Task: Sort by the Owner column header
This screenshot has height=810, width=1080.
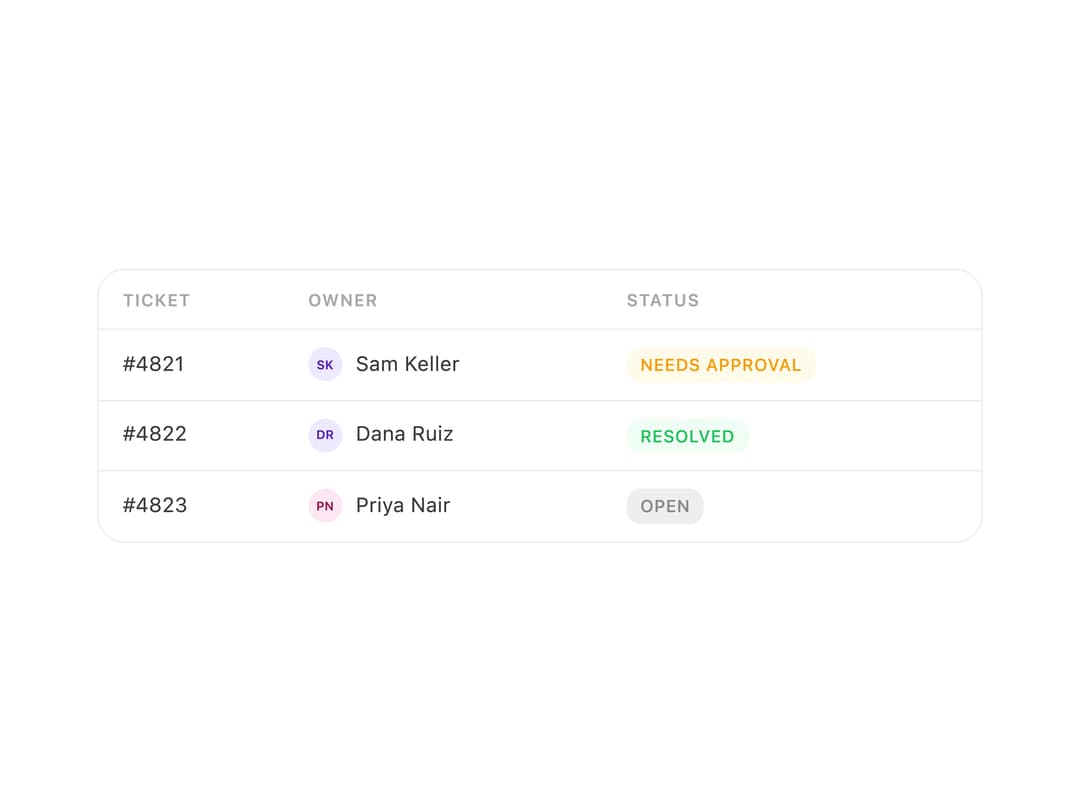Action: click(x=342, y=300)
